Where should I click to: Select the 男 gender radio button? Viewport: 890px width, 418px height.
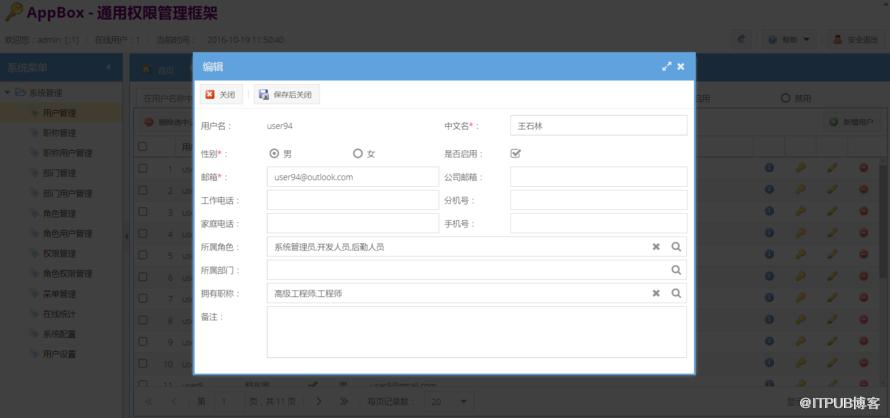click(x=274, y=153)
